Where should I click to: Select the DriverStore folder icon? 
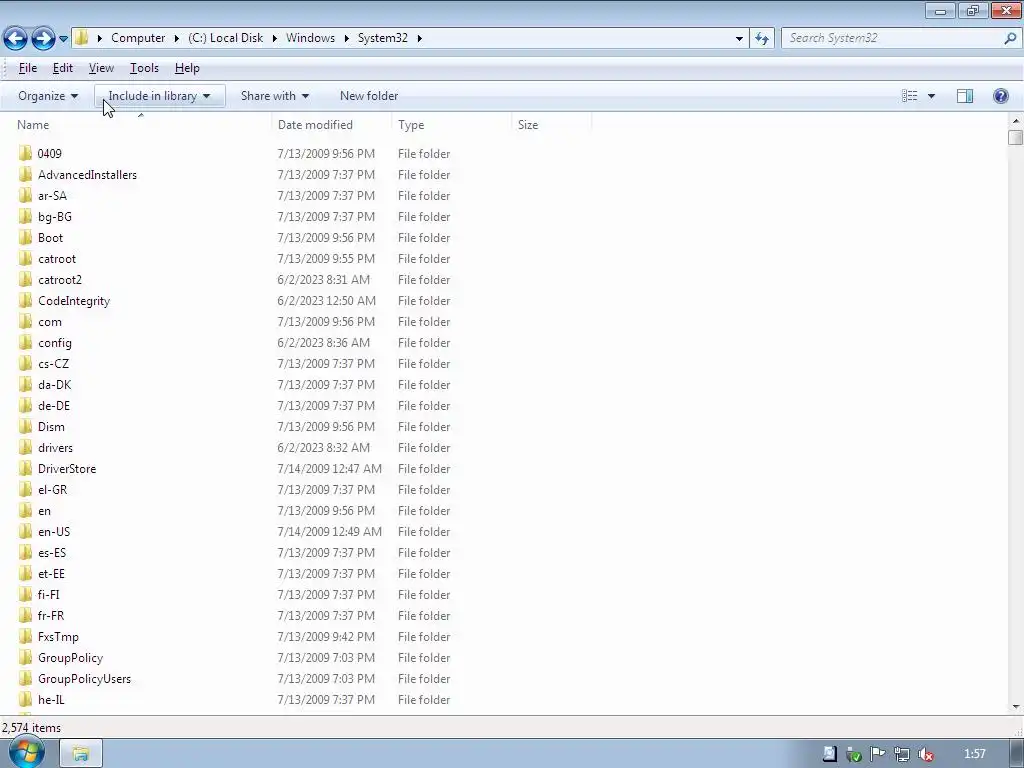pyautogui.click(x=25, y=468)
